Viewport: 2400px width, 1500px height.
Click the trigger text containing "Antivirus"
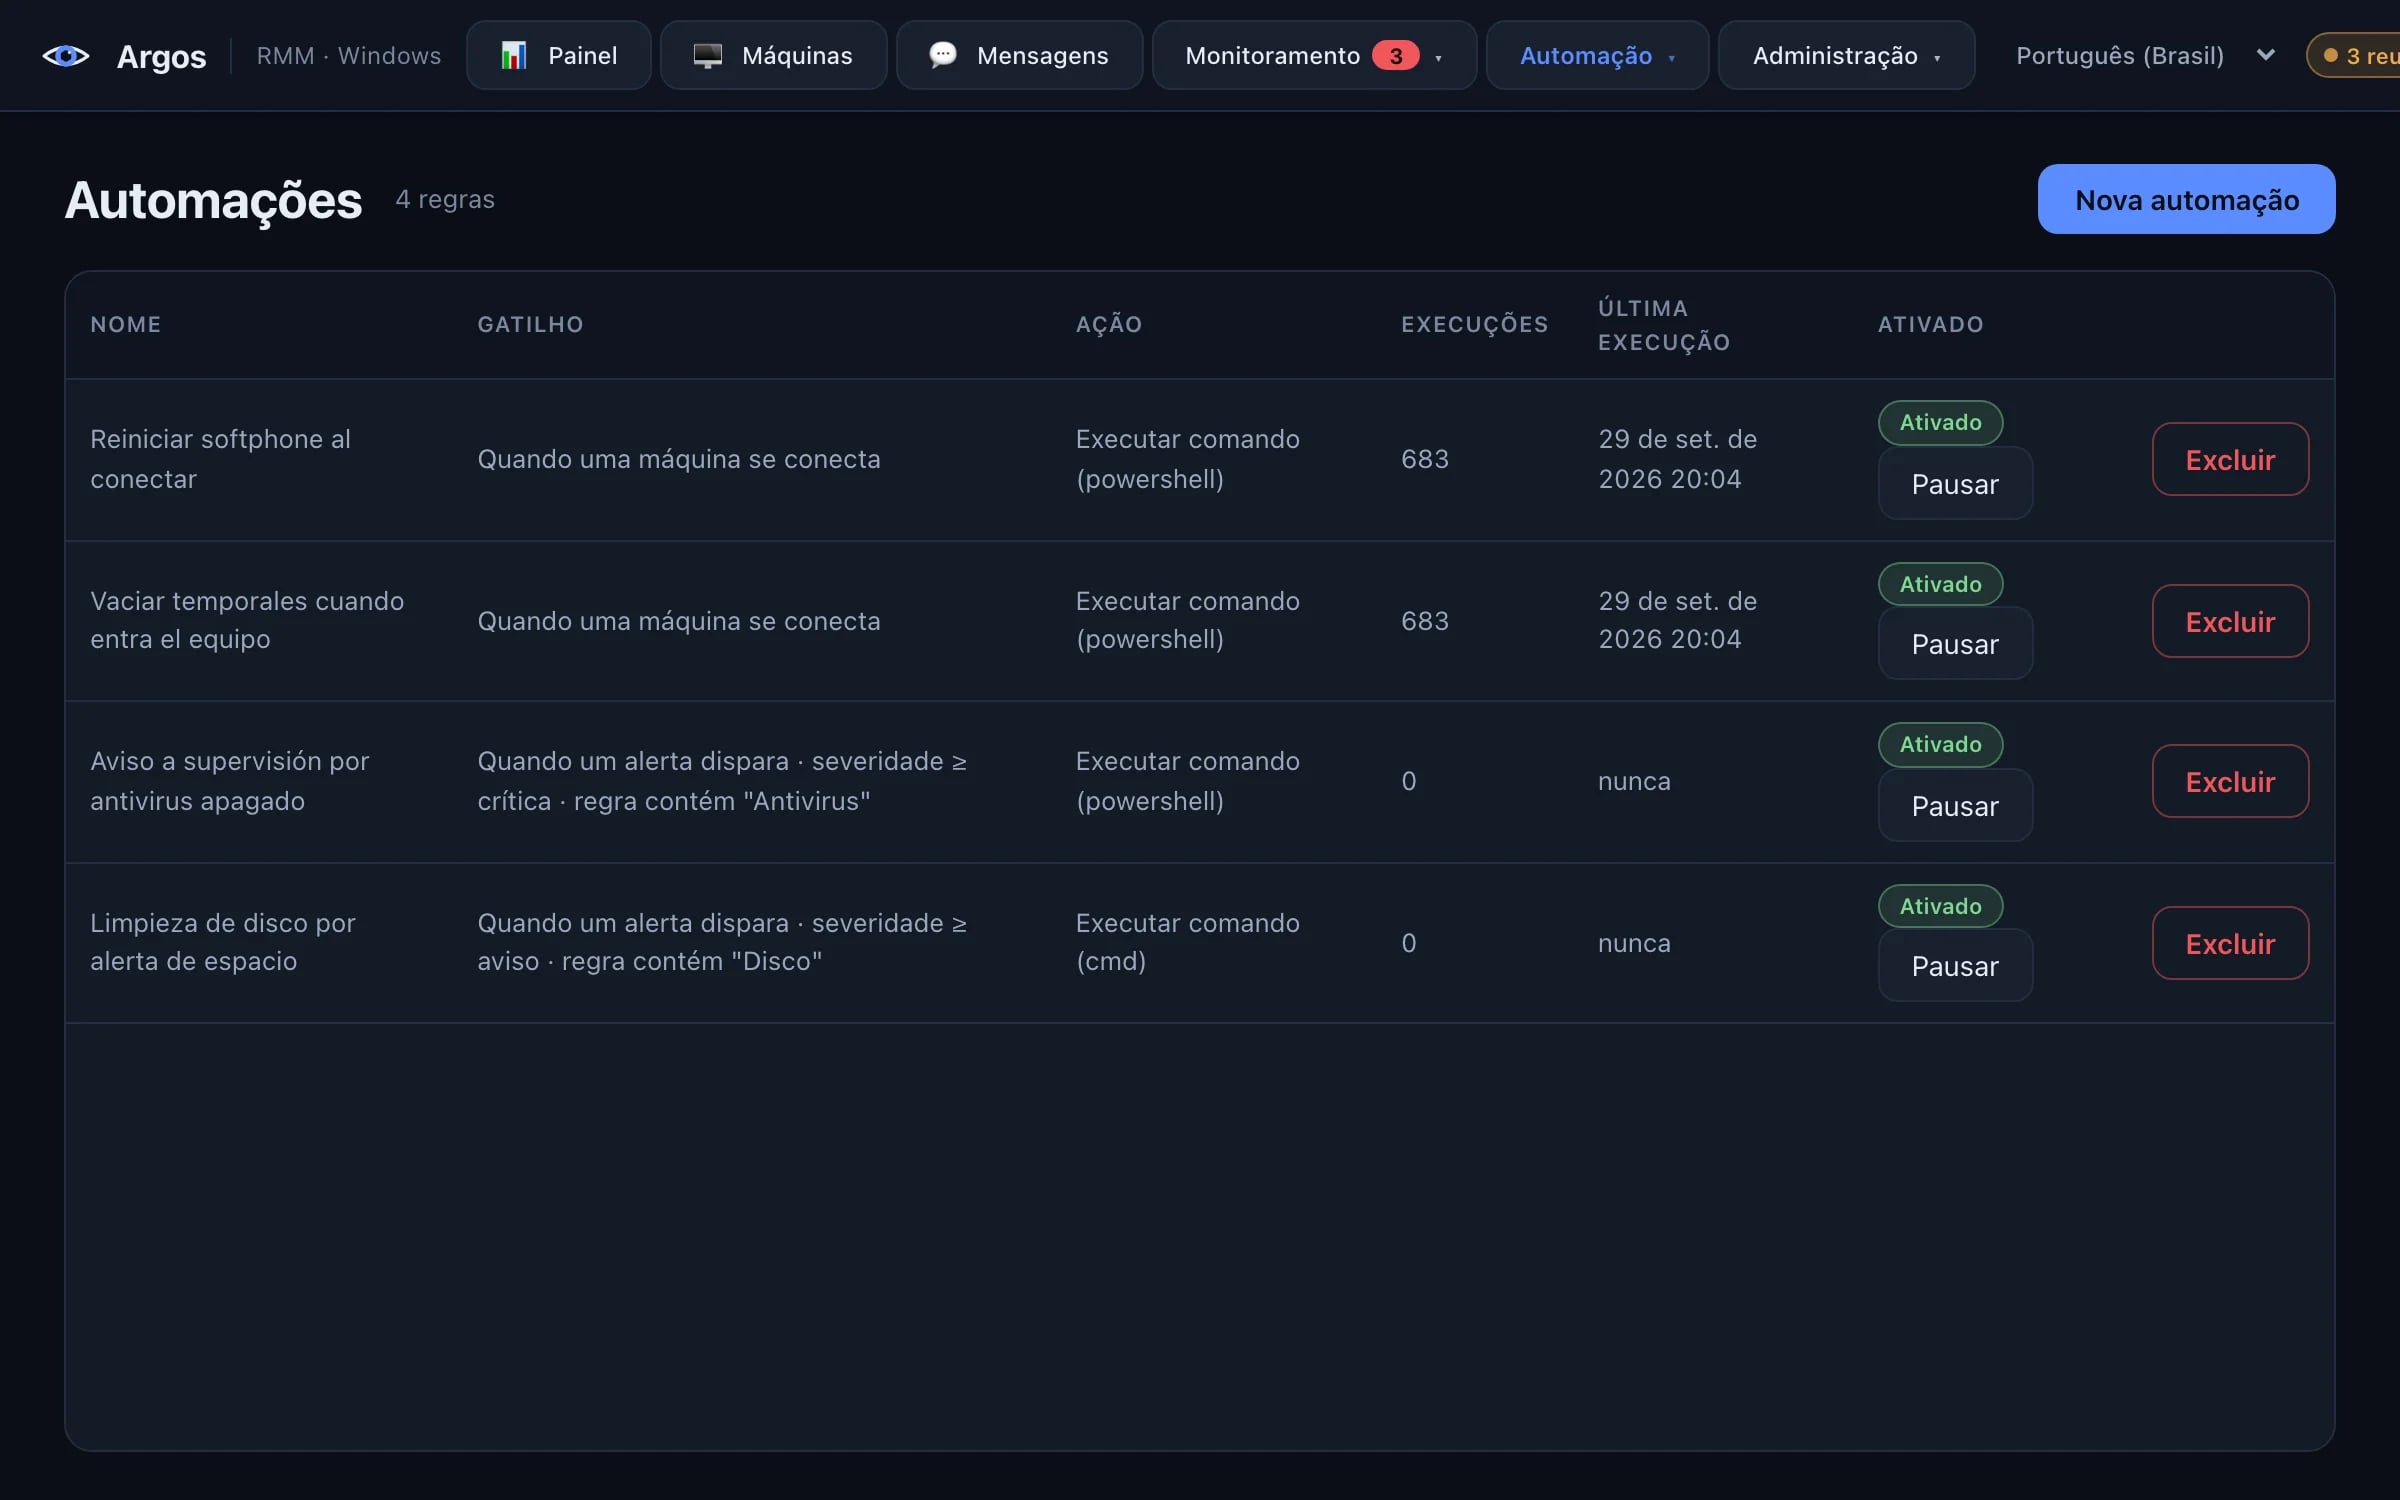point(722,781)
